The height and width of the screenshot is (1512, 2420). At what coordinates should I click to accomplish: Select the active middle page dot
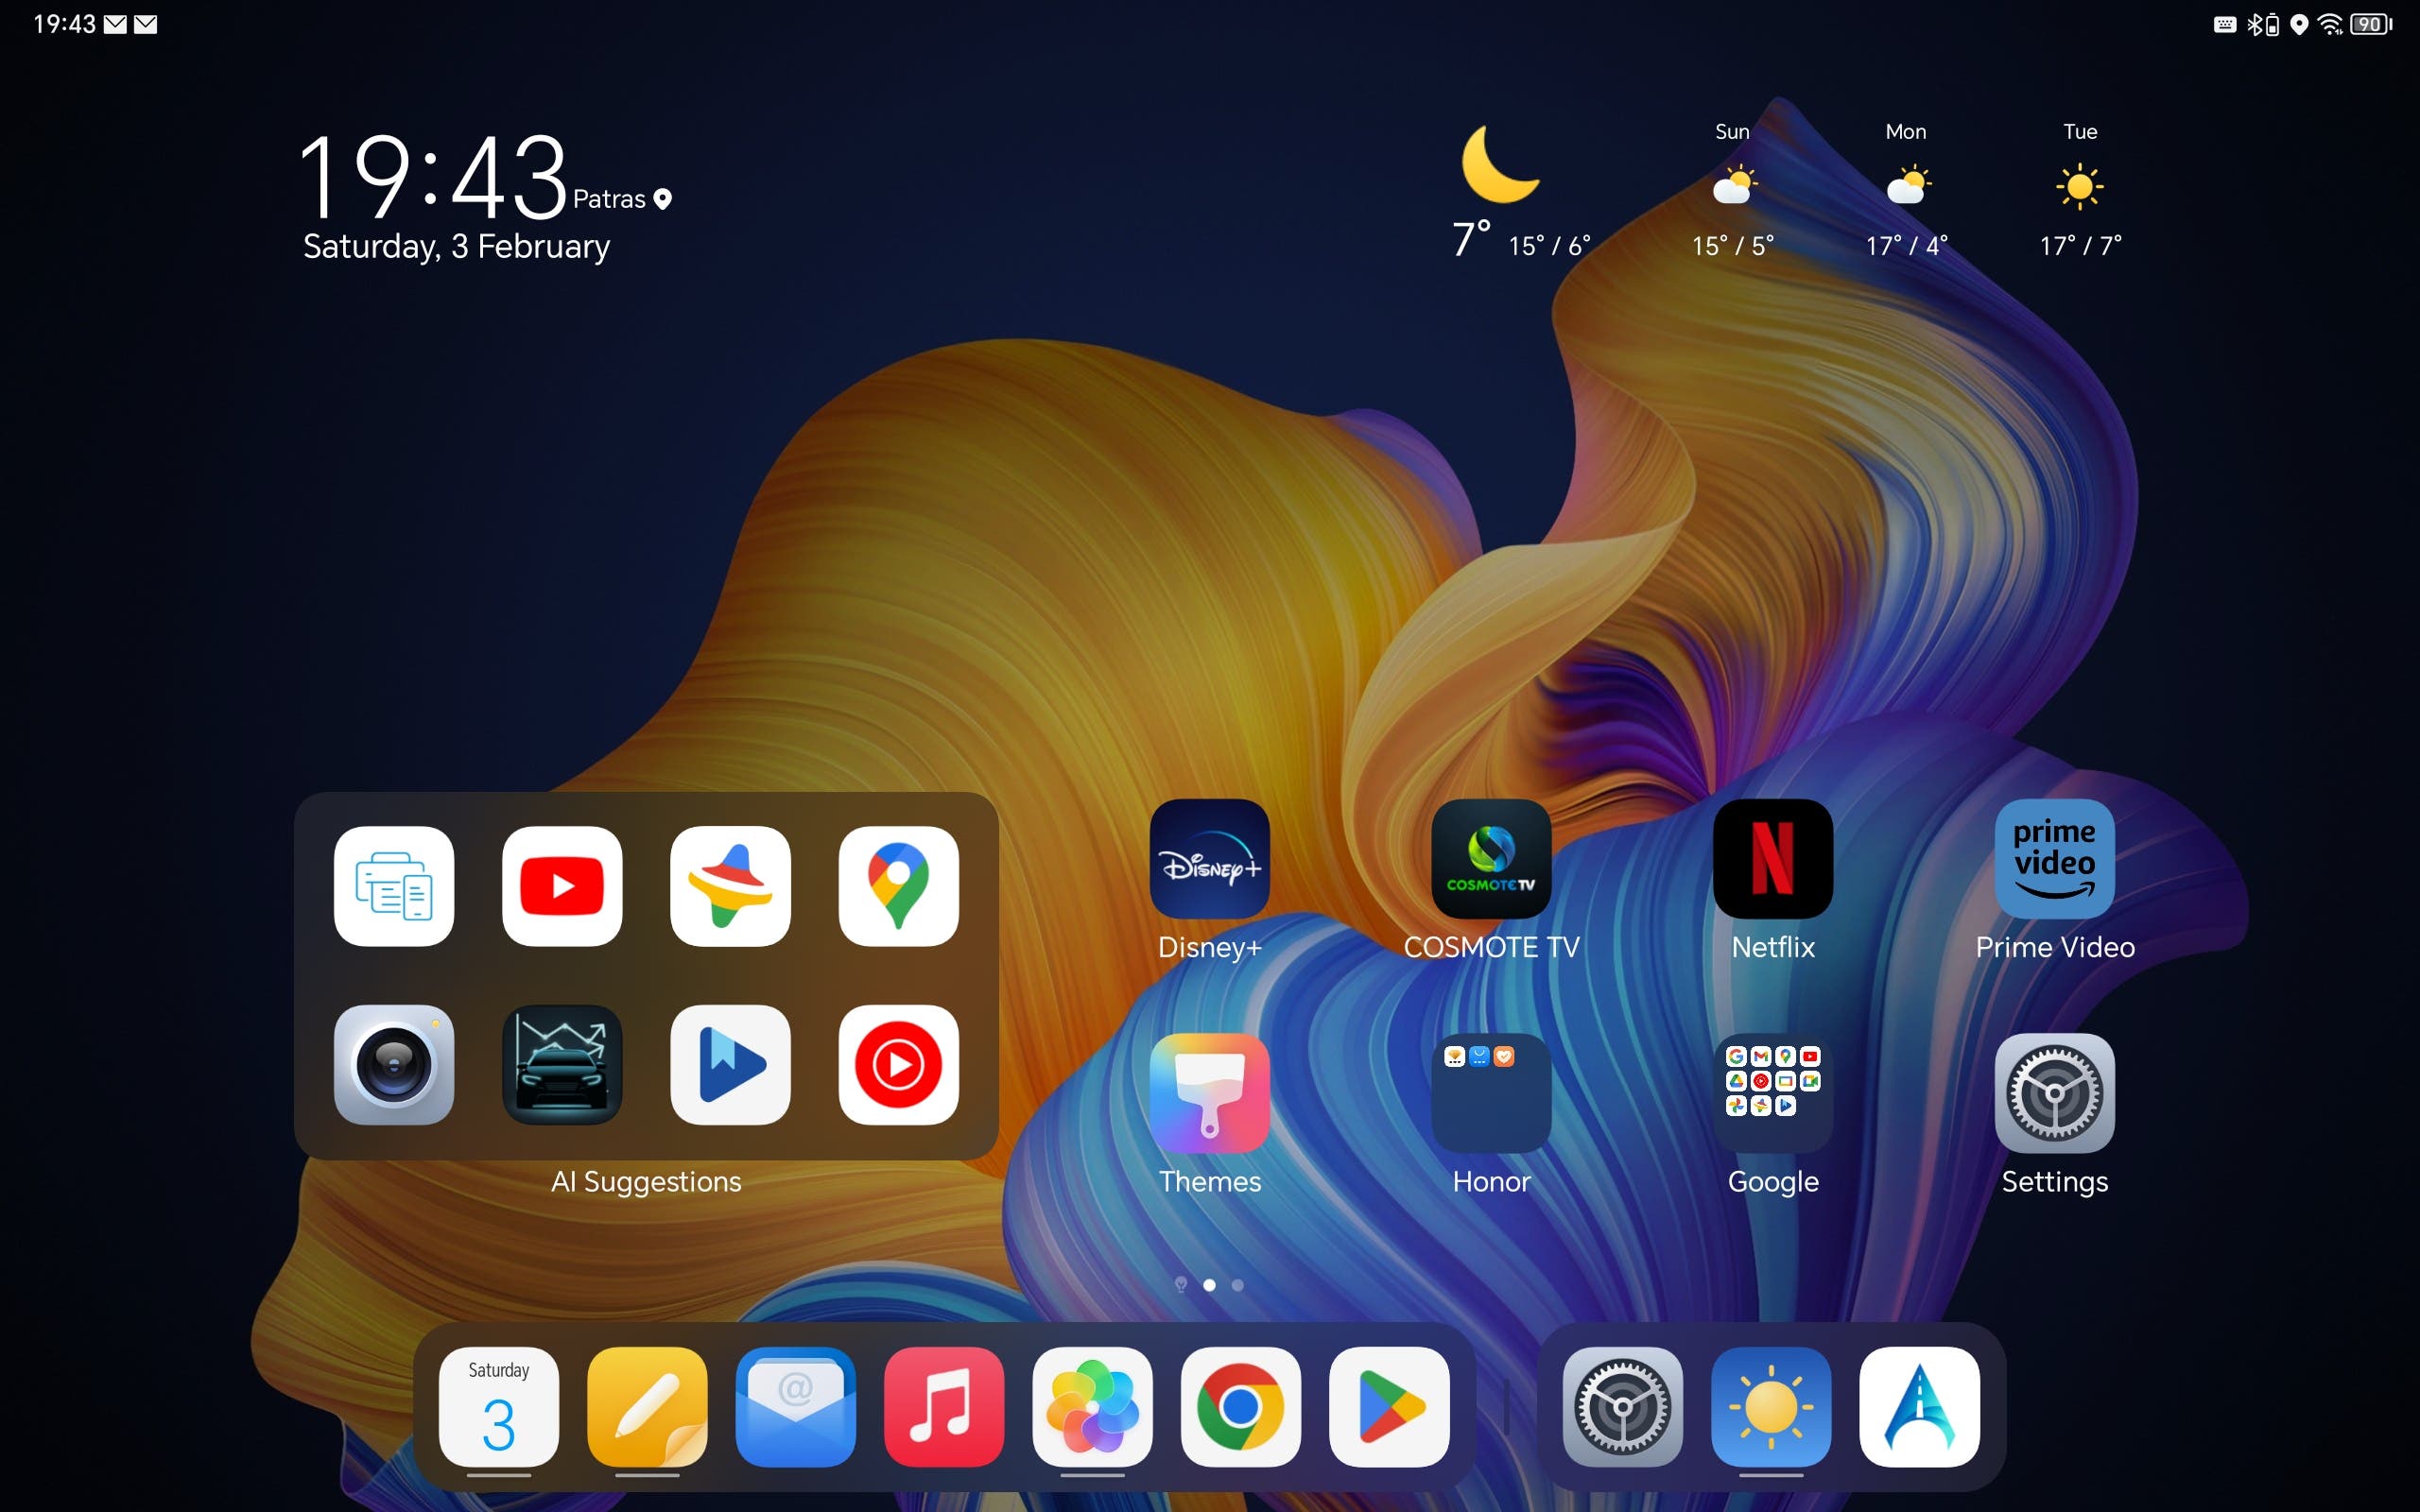tap(1209, 1285)
